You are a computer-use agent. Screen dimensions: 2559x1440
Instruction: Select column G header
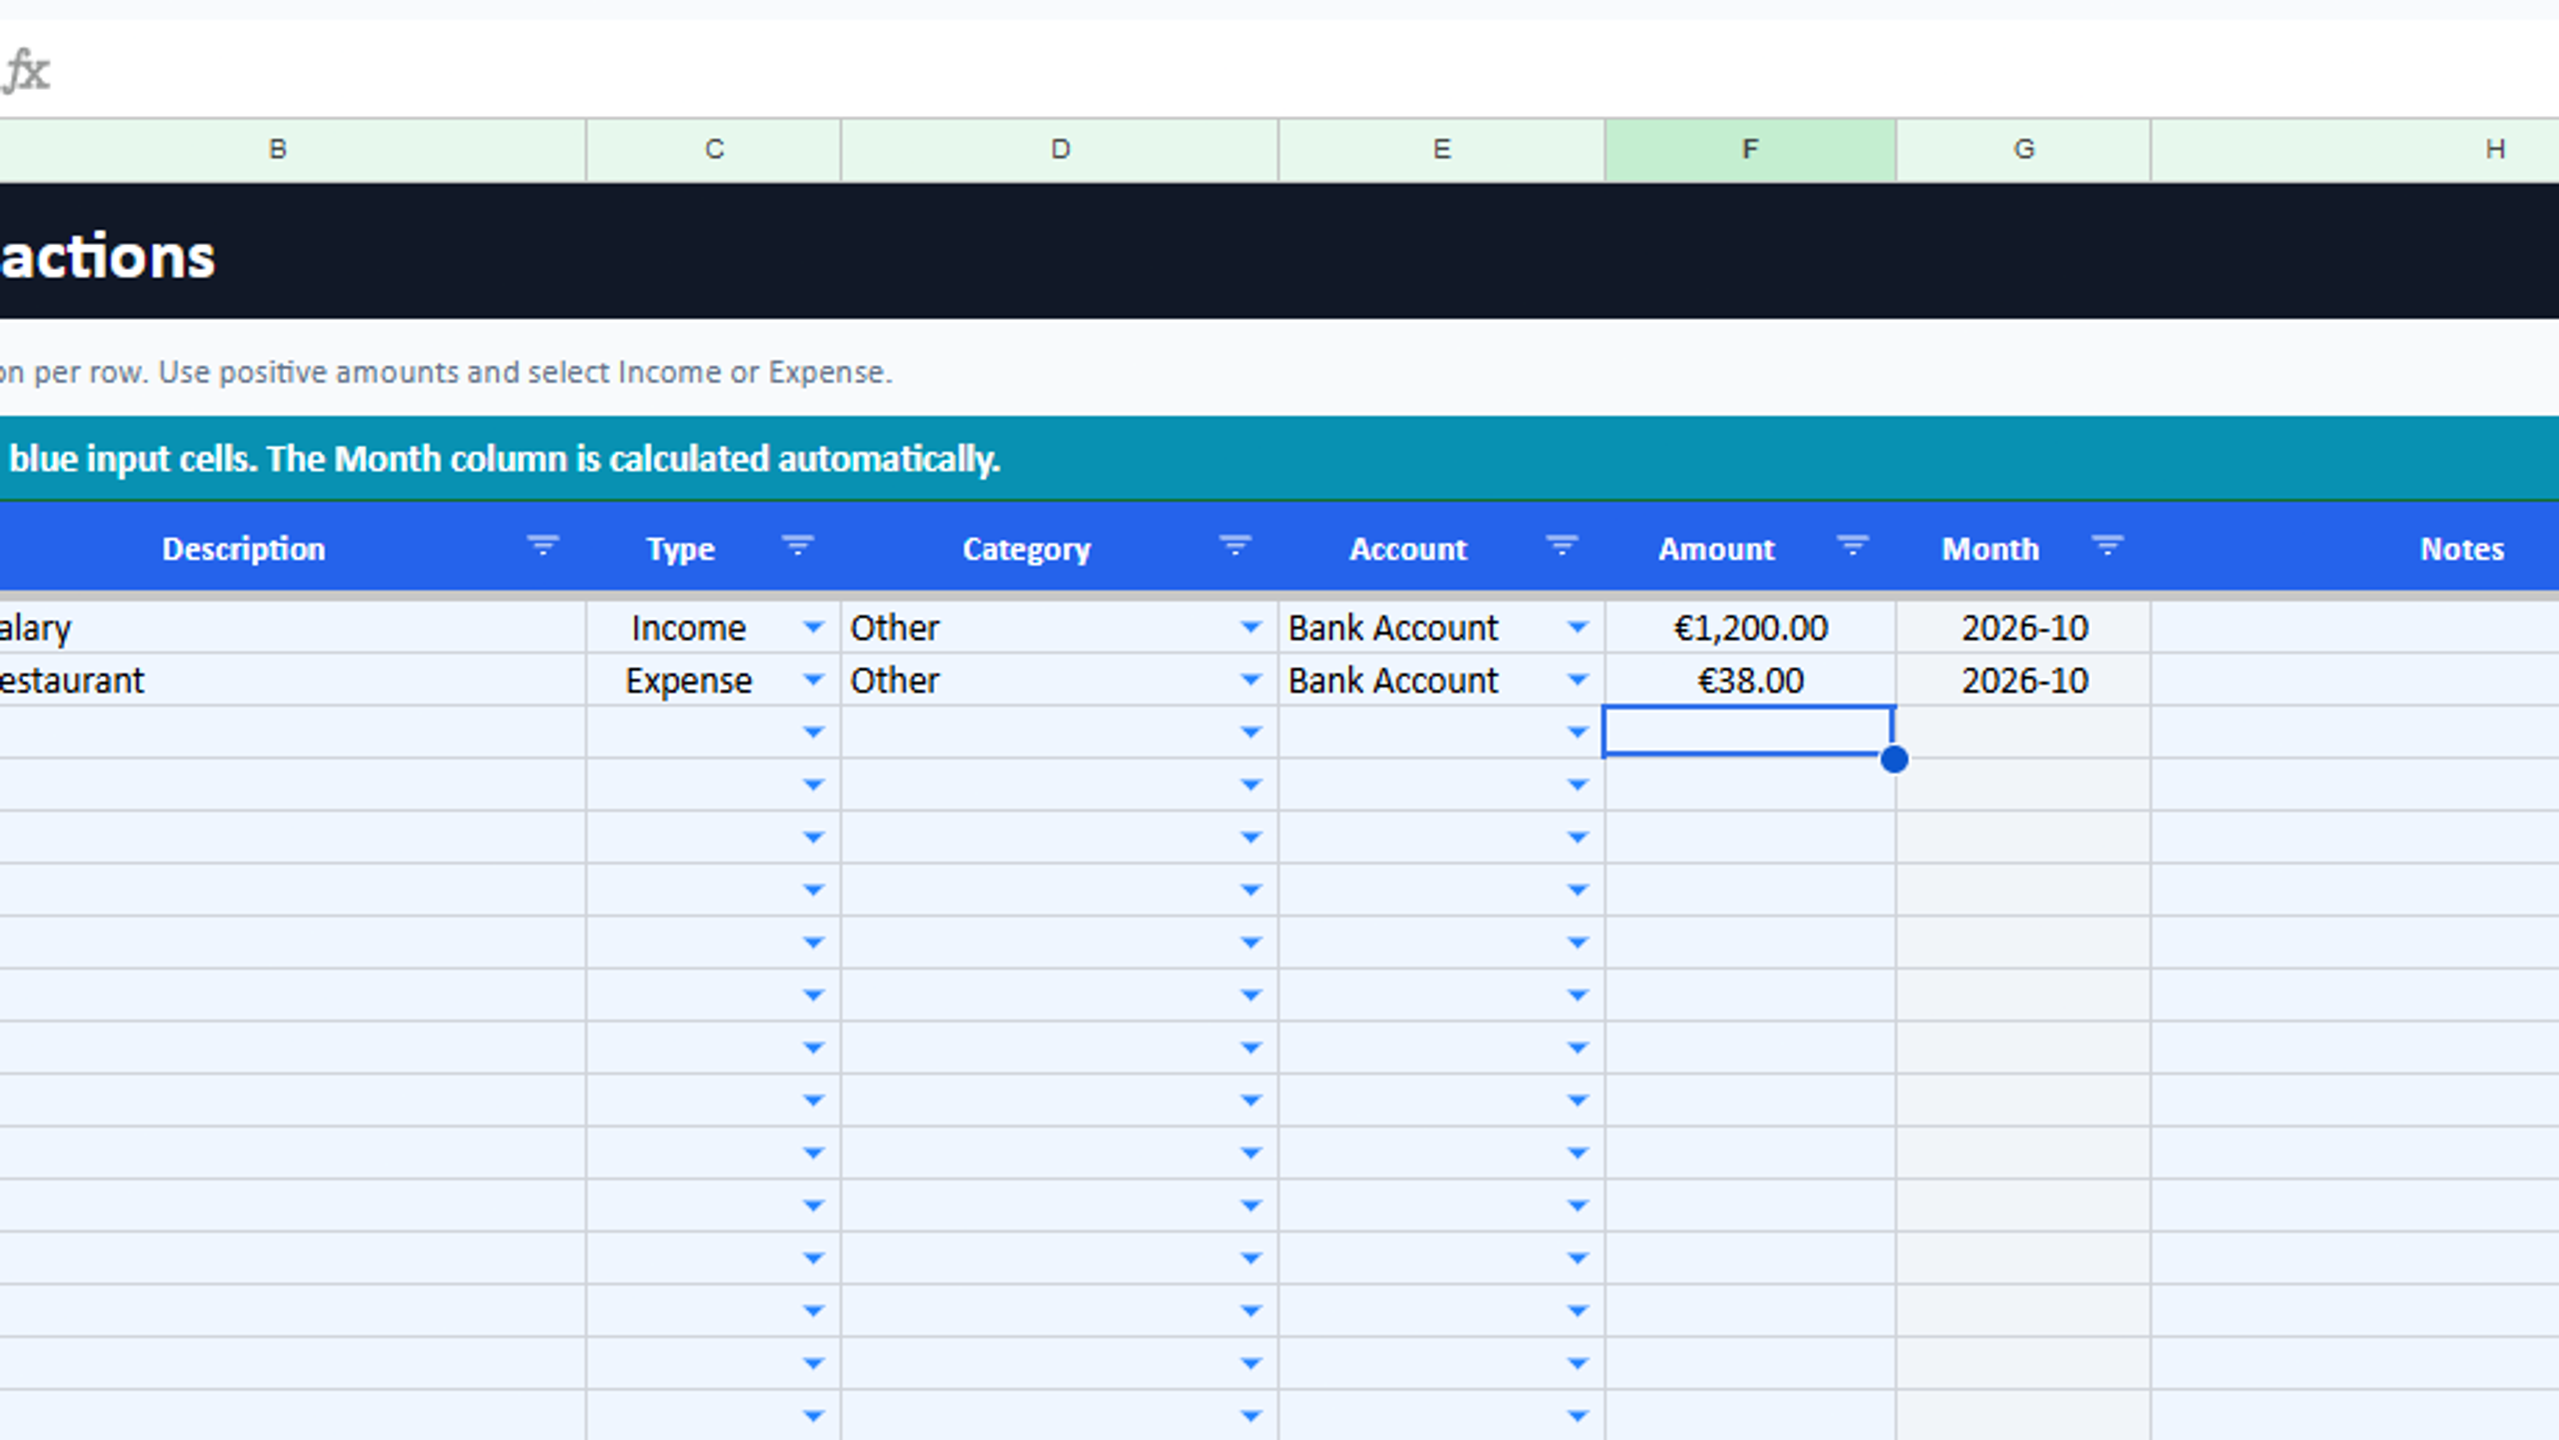point(2023,150)
